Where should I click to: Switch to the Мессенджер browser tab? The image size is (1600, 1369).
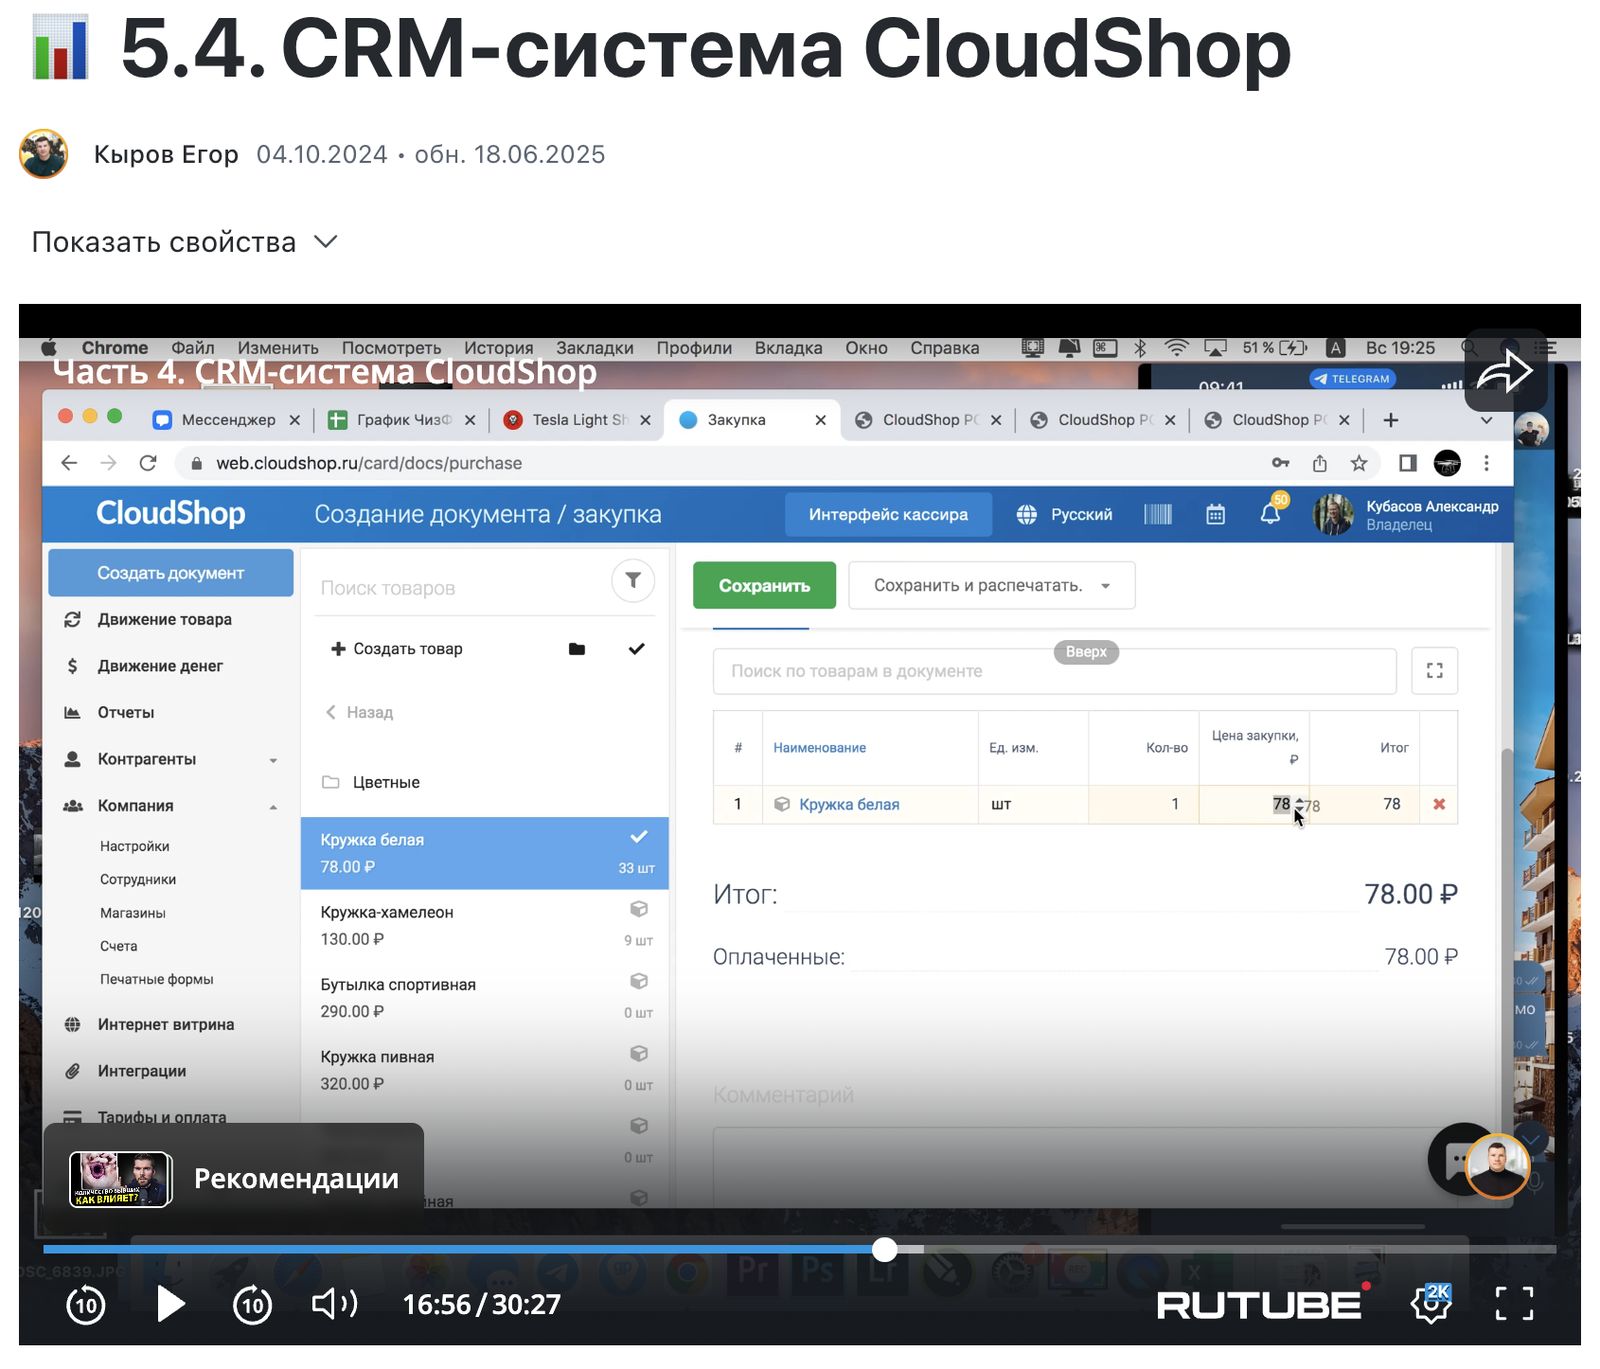tap(226, 420)
